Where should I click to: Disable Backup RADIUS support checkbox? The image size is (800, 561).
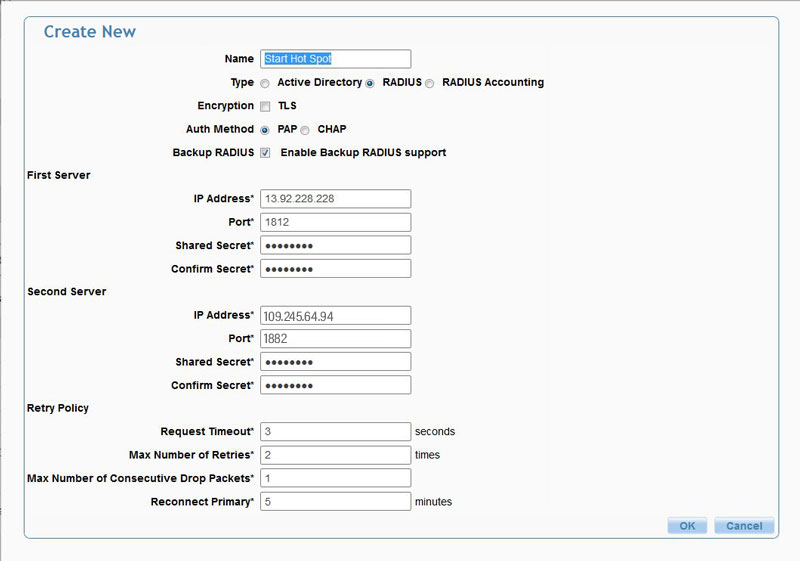coord(265,153)
